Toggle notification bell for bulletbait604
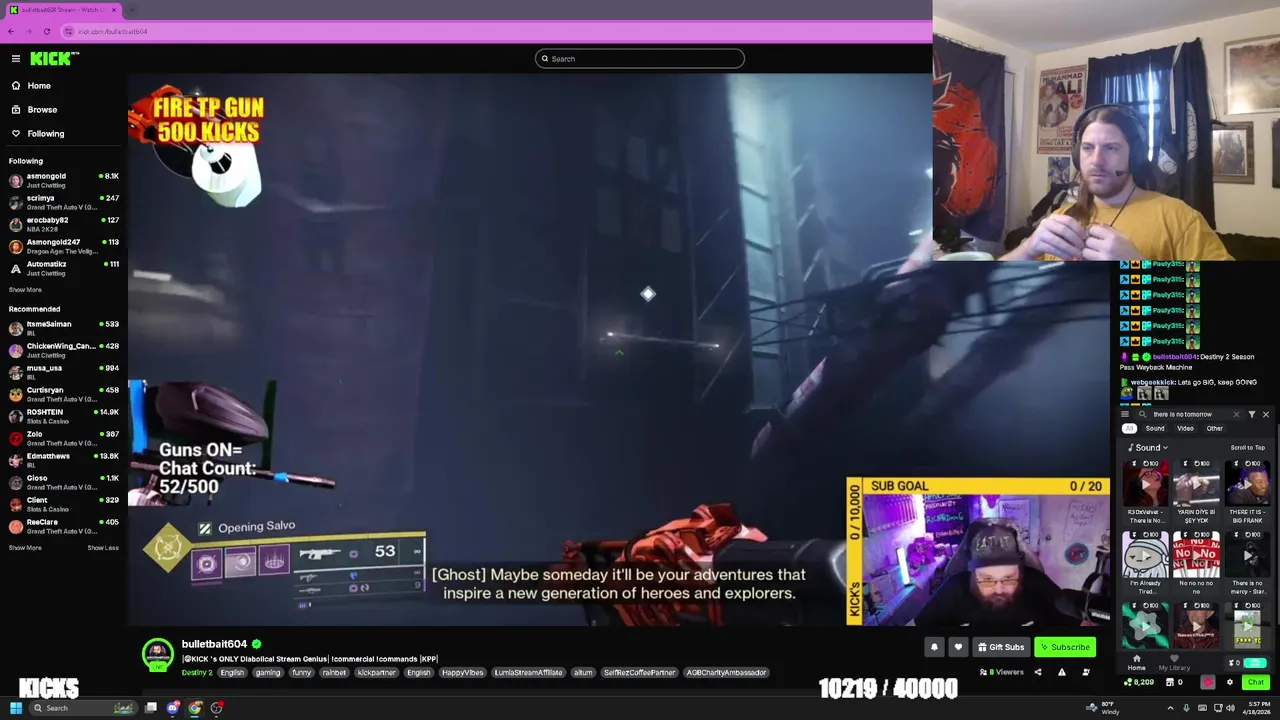The height and width of the screenshot is (720, 1280). [x=934, y=647]
